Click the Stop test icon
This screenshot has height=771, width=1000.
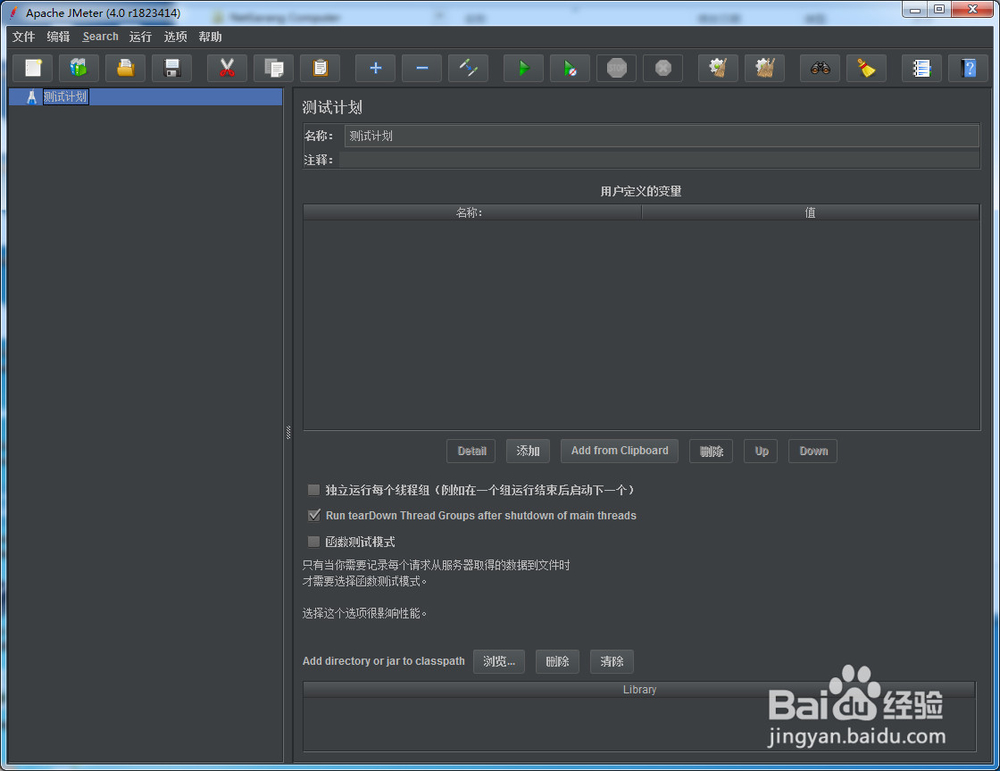click(x=617, y=68)
